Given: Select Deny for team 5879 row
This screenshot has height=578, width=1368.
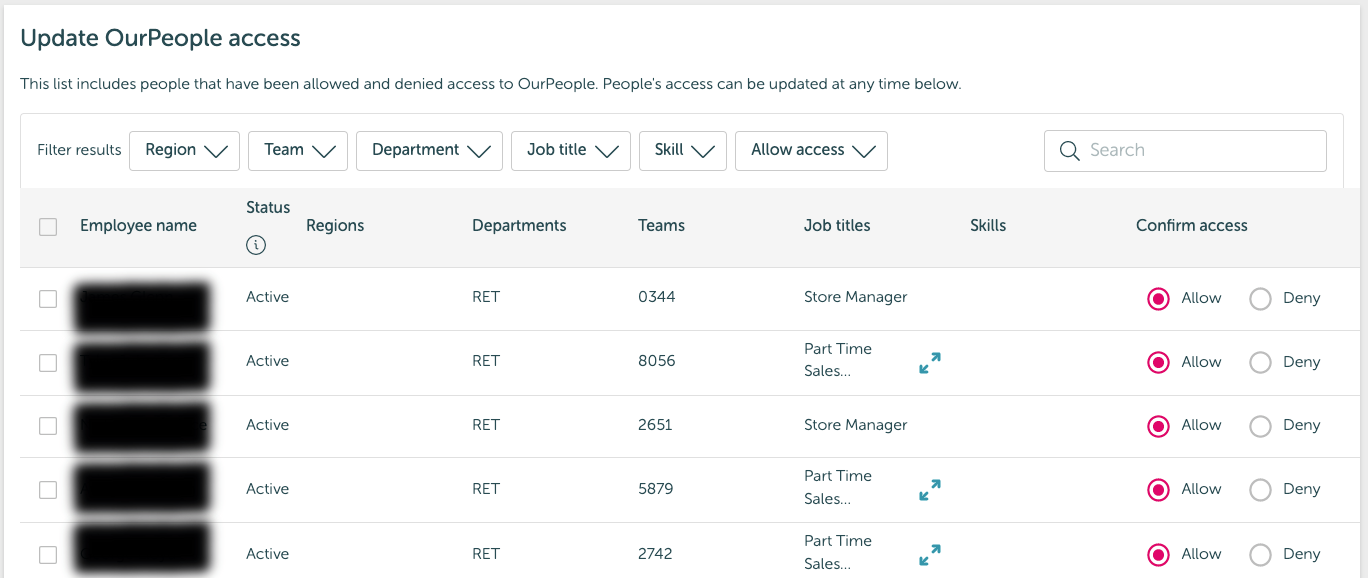Looking at the screenshot, I should [x=1261, y=490].
